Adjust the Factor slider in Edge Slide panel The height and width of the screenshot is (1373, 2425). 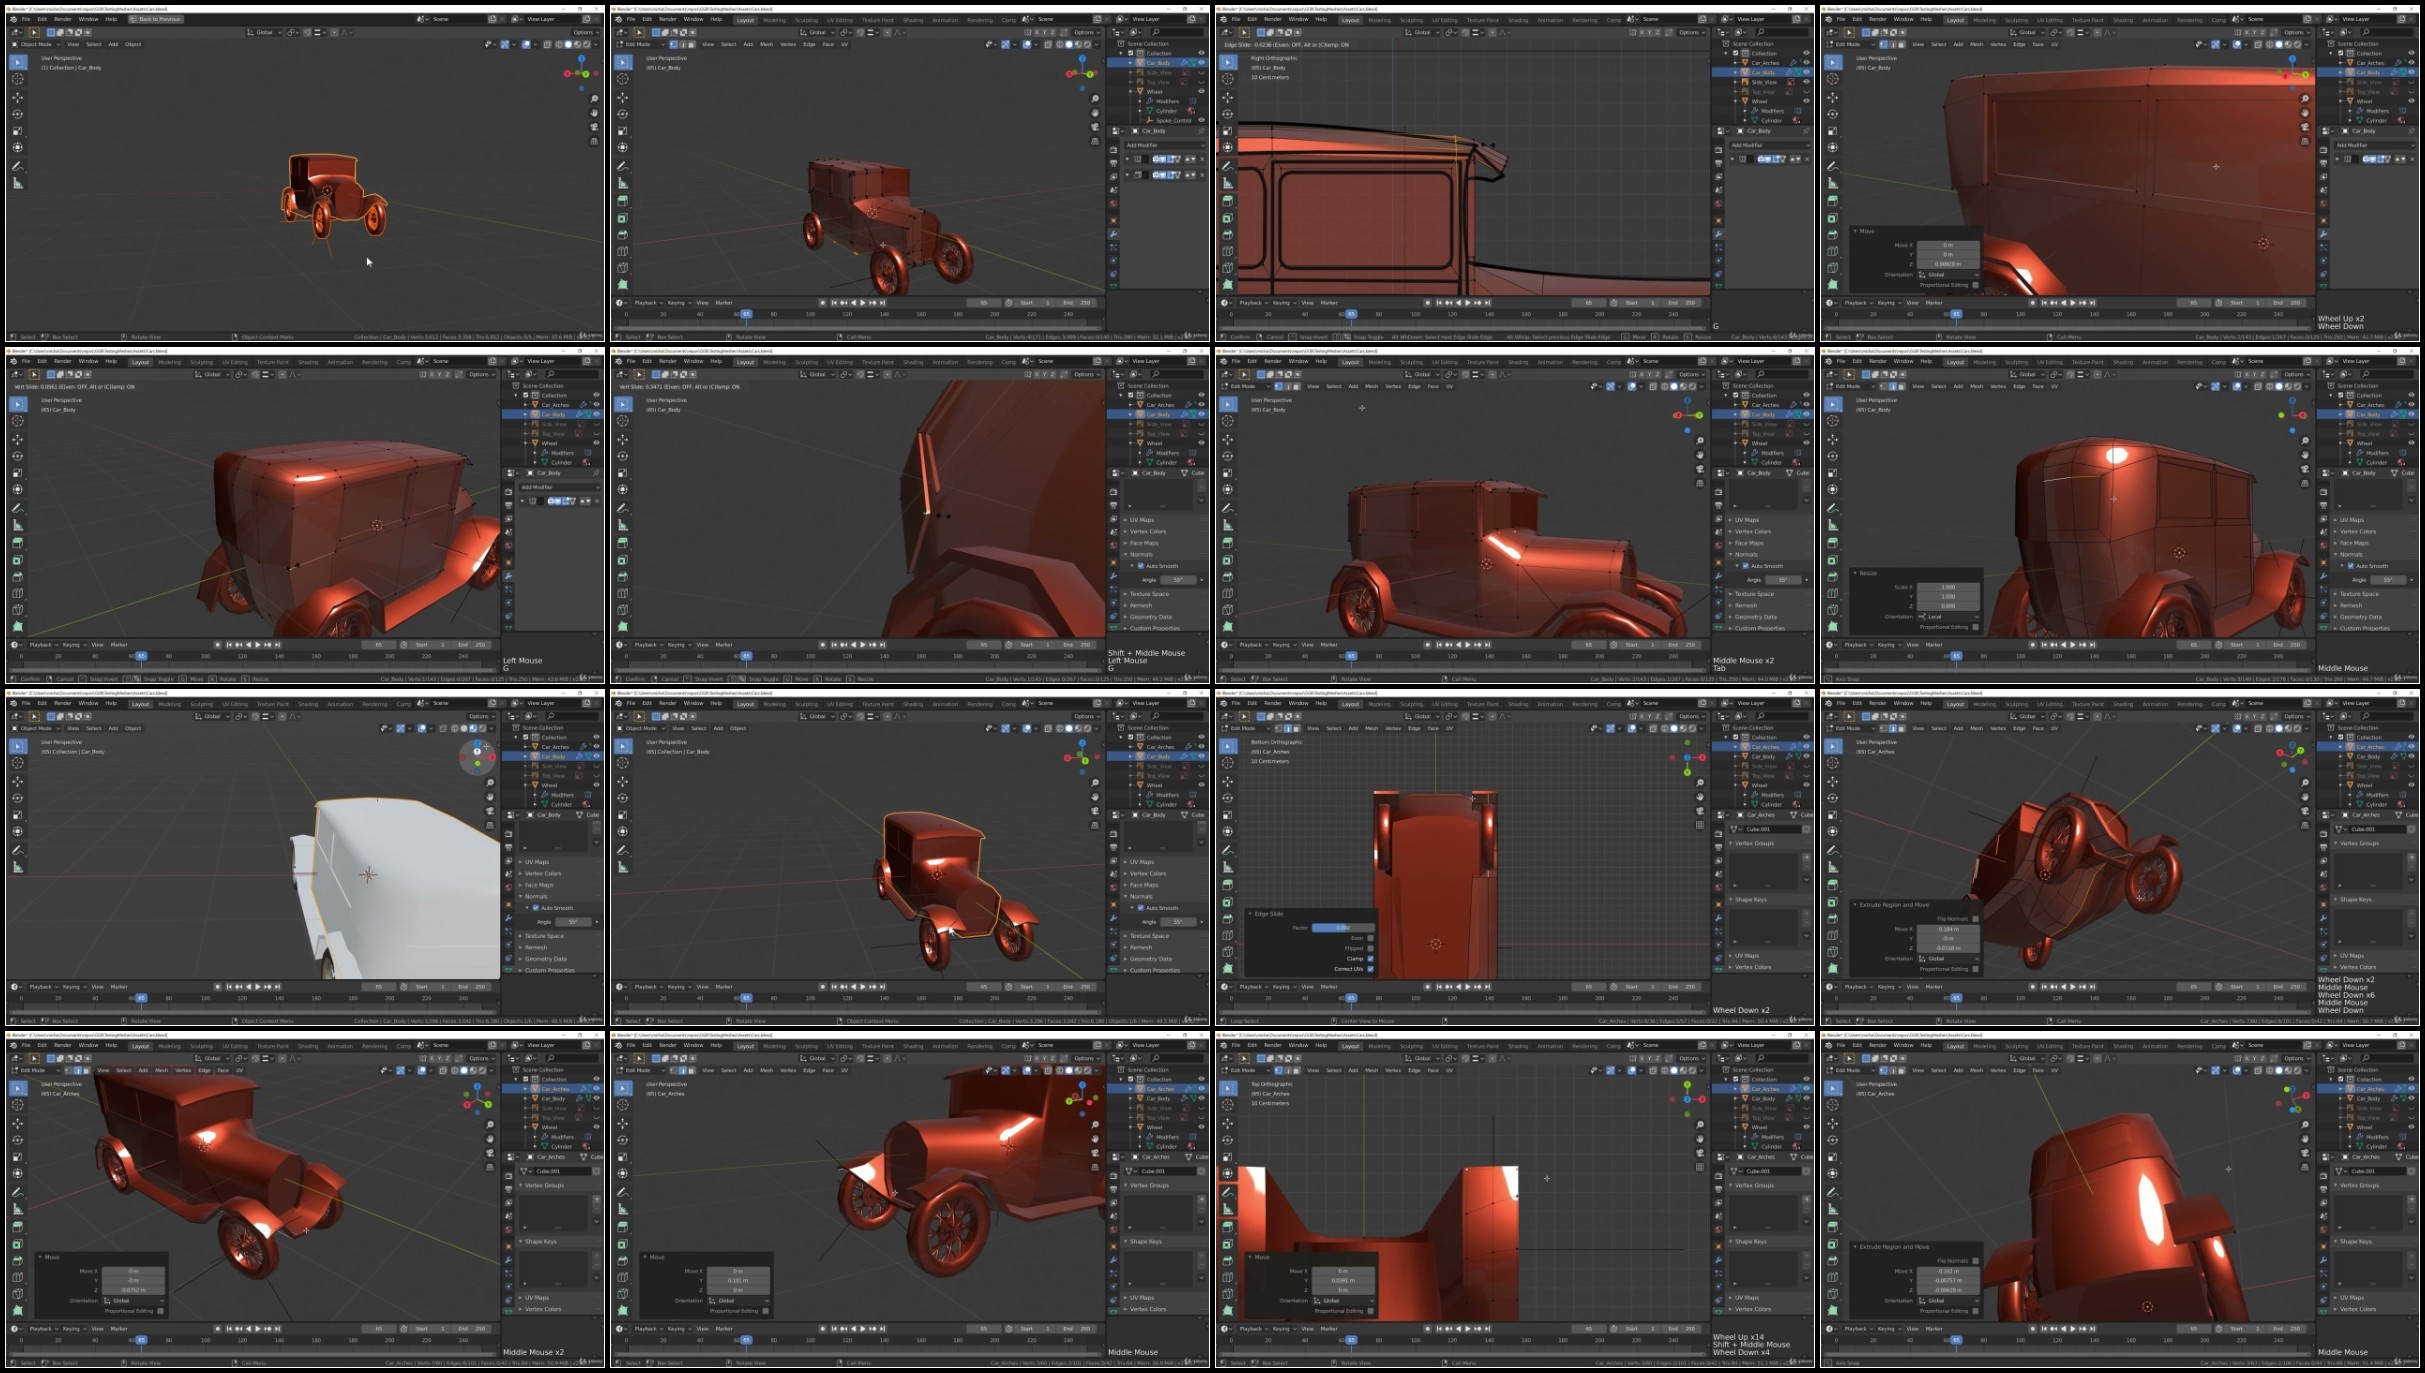point(1344,927)
